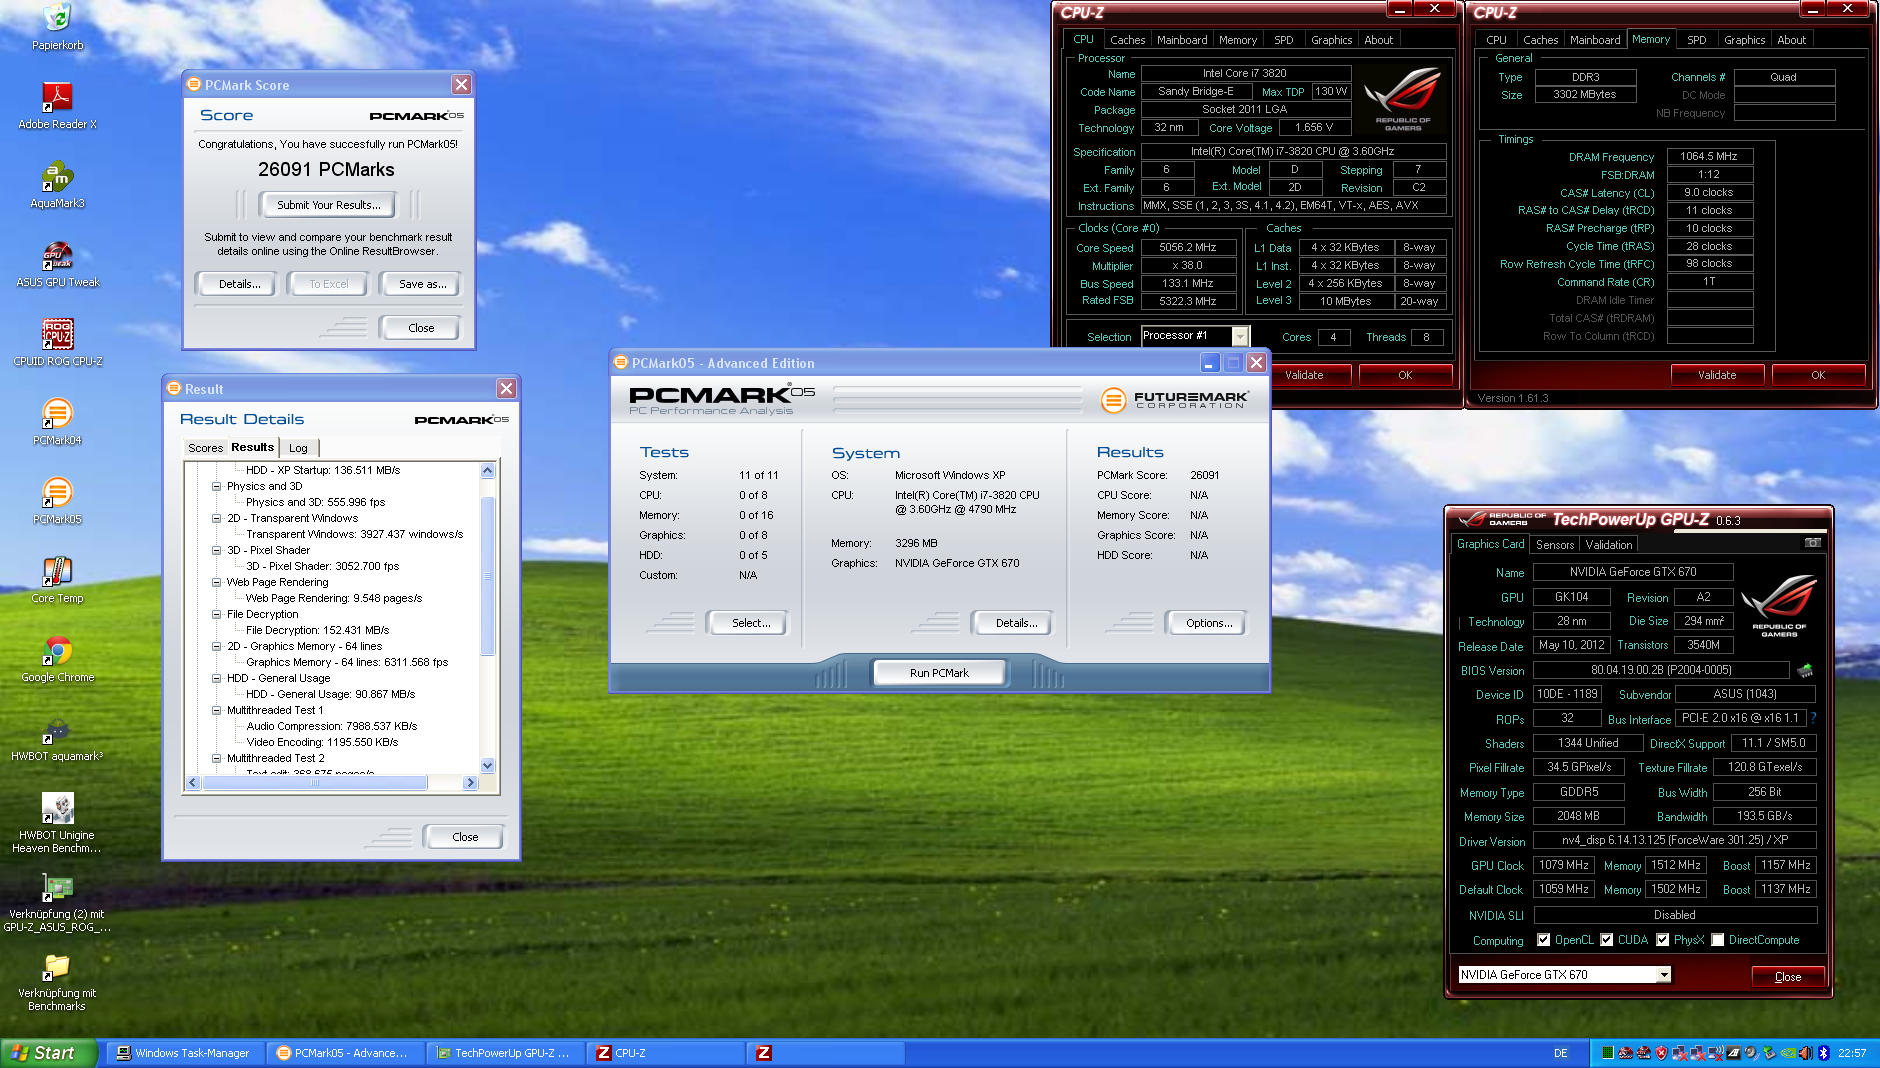Viewport: 1880px width, 1068px height.
Task: Click the Result list scroll down arrow
Action: point(487,765)
